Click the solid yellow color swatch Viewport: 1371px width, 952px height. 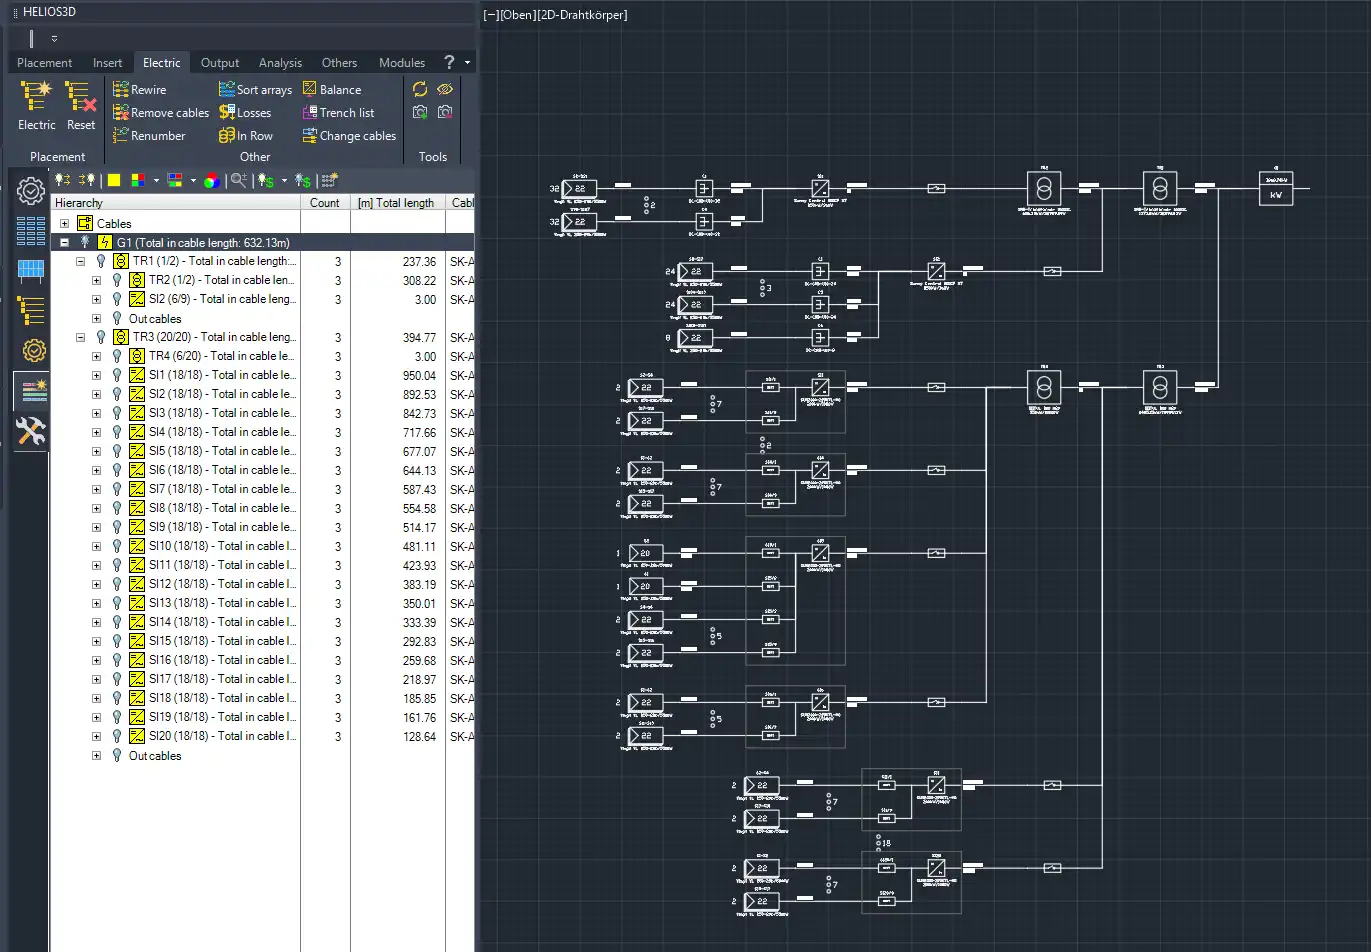pyautogui.click(x=114, y=181)
